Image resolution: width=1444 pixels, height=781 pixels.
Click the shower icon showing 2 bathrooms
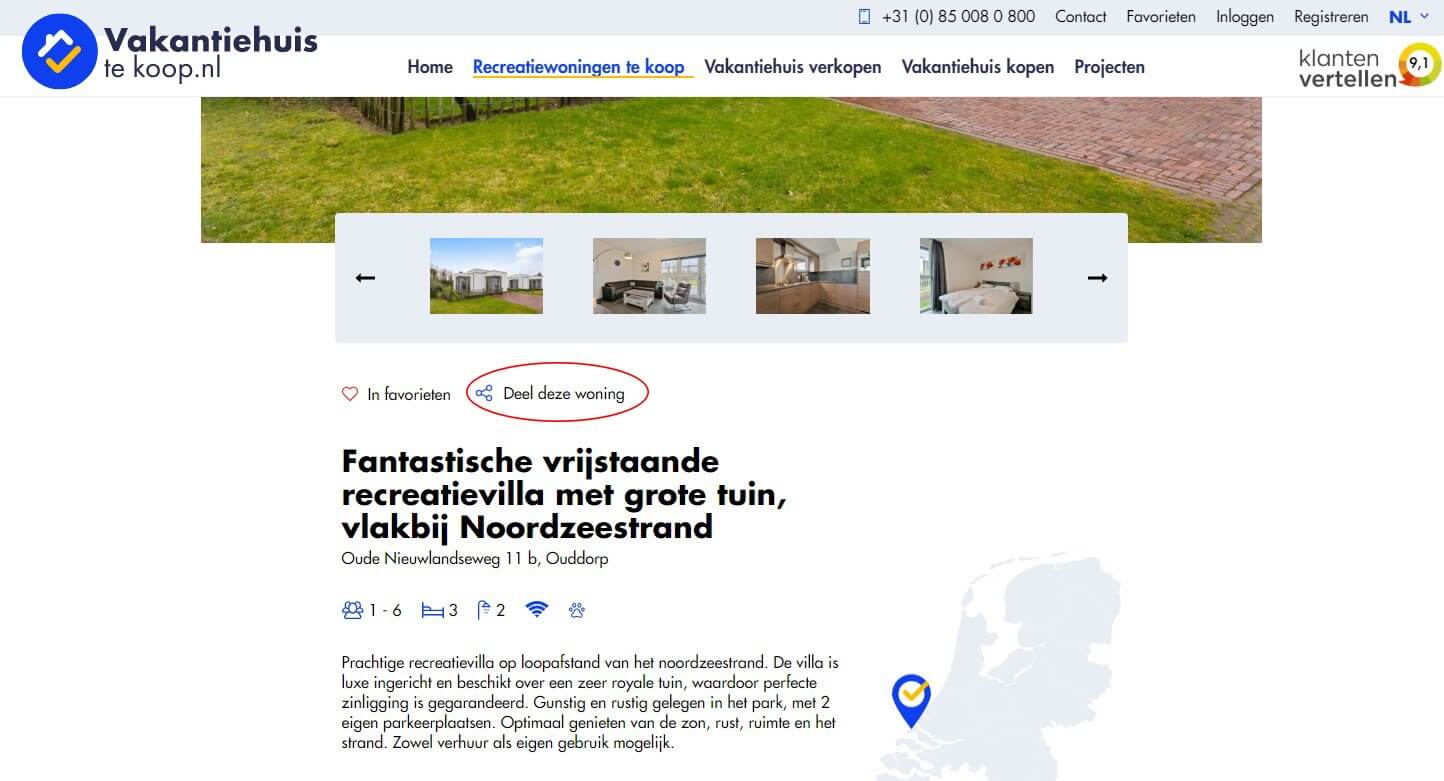coord(484,610)
